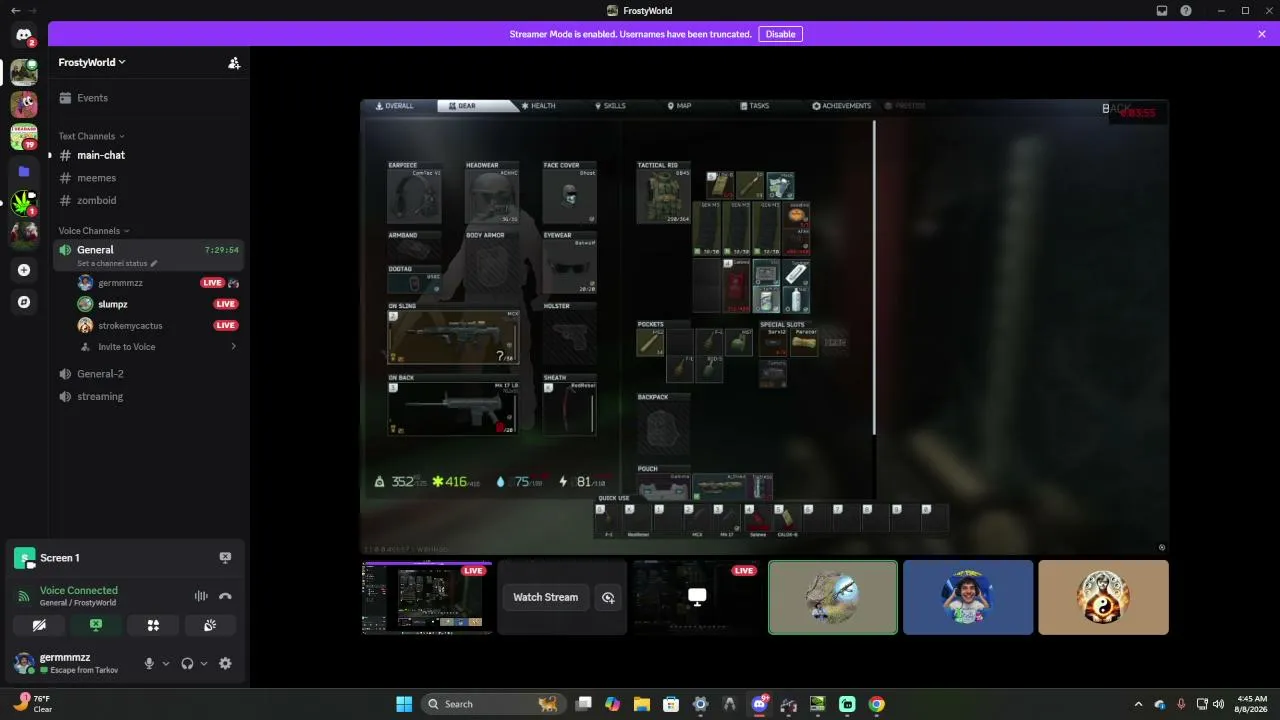Open headphone output options arrow
Screen dimensions: 1280x720
204,663
